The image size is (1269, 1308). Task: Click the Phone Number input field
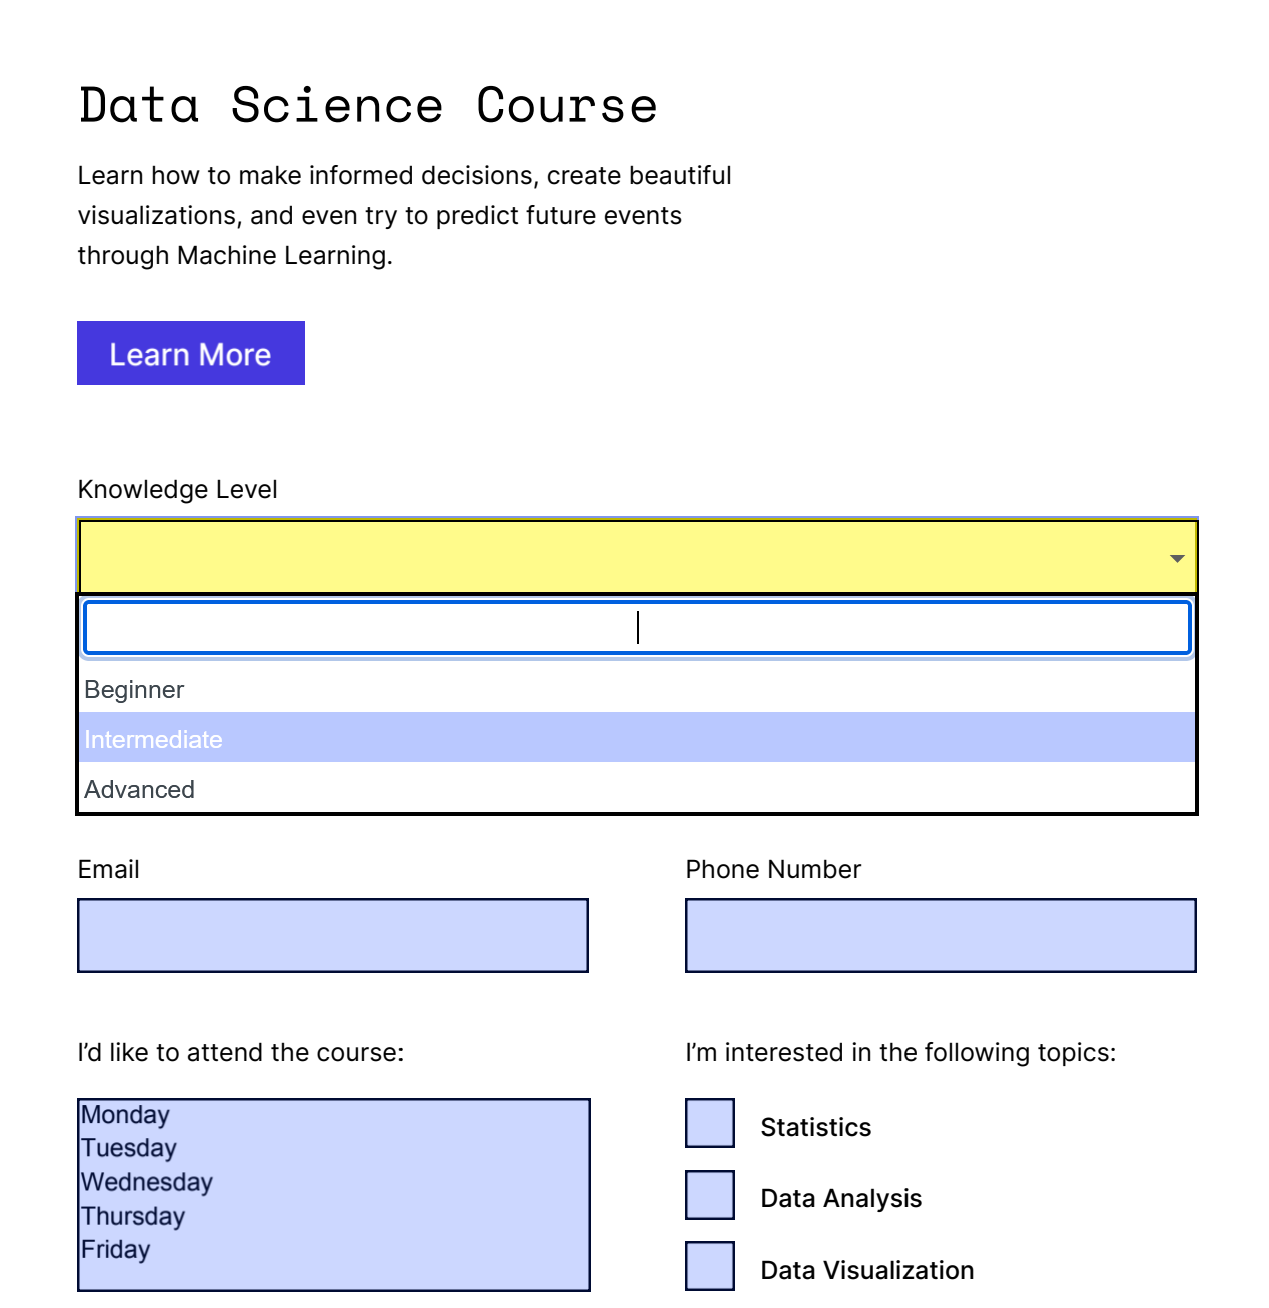tap(940, 935)
